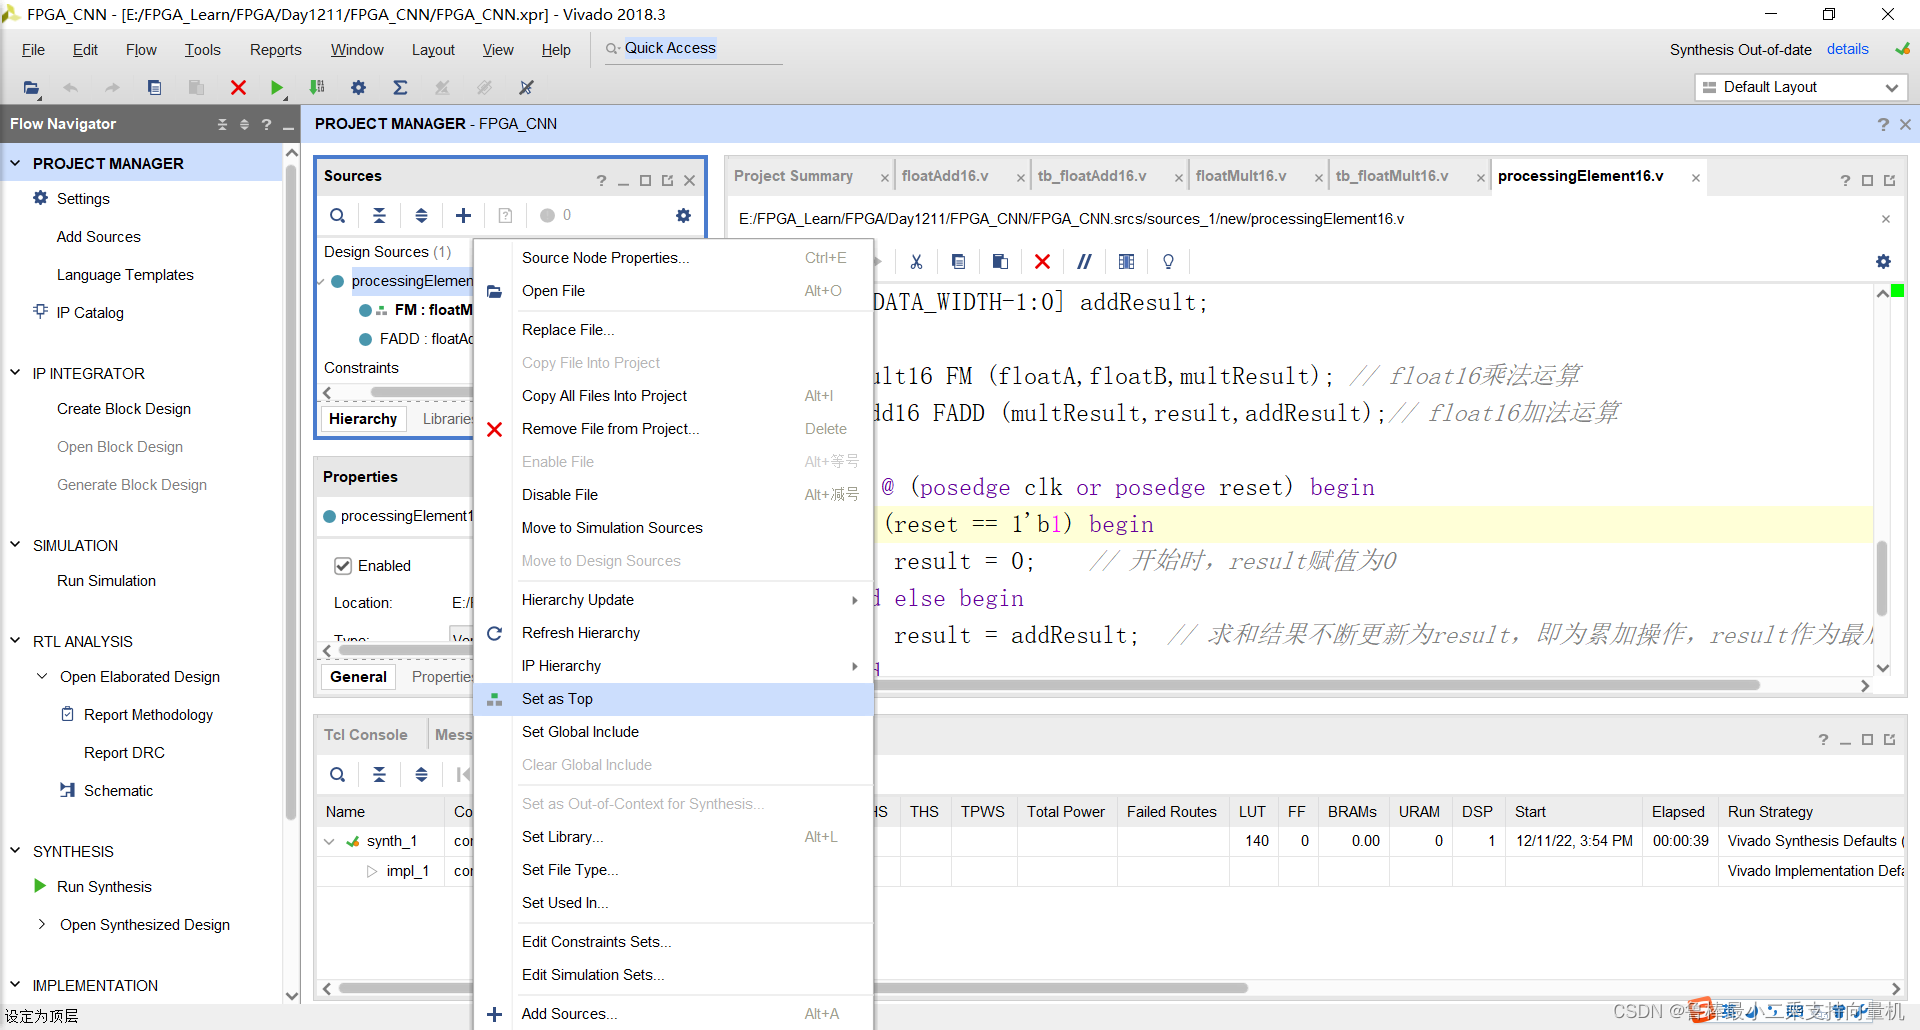The height and width of the screenshot is (1030, 1920).
Task: Collapse the SYNTHESIS section
Action: tap(15, 851)
